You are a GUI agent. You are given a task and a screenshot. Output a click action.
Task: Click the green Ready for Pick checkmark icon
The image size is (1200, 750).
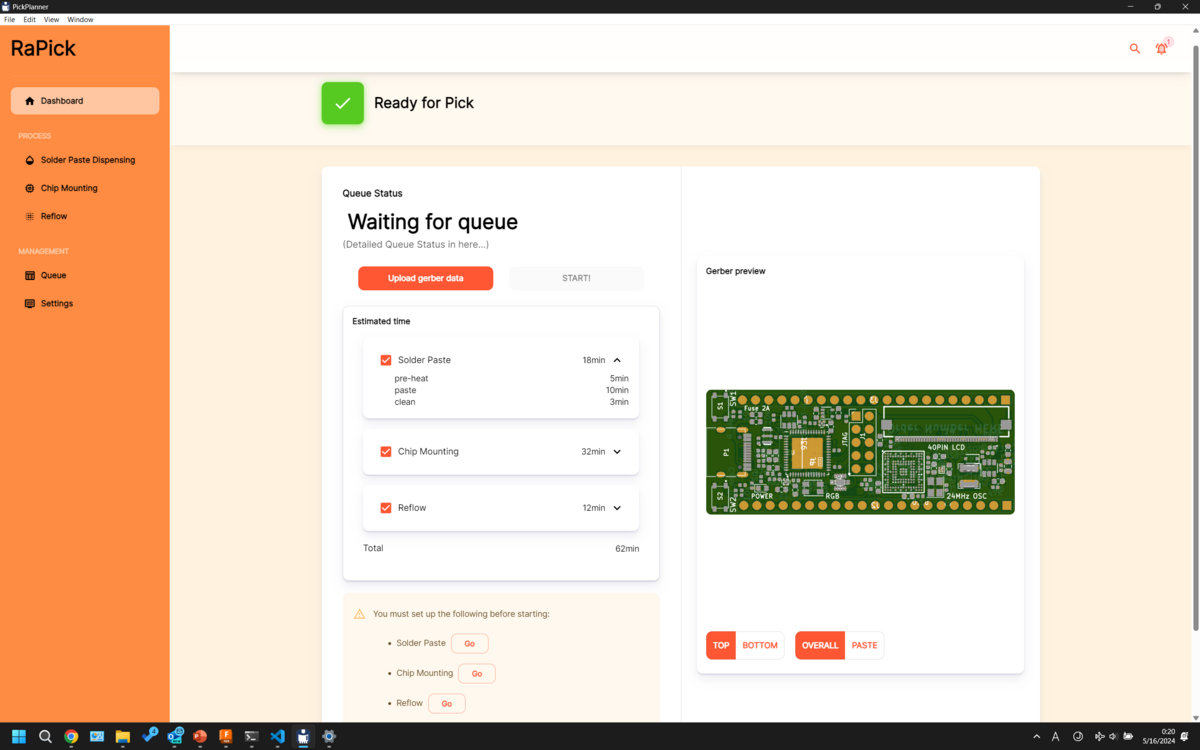coord(342,103)
